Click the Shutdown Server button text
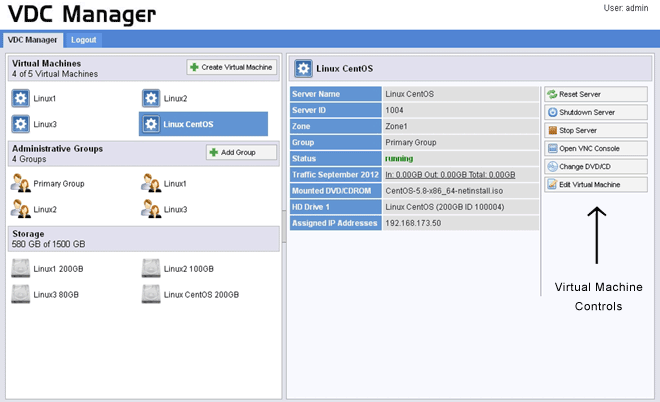This screenshot has height=402, width=660. click(587, 112)
